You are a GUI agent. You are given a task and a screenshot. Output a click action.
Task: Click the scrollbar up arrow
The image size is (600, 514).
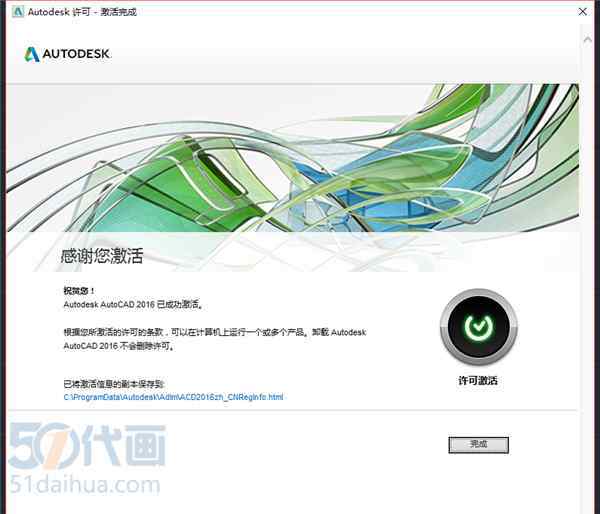[x=587, y=39]
